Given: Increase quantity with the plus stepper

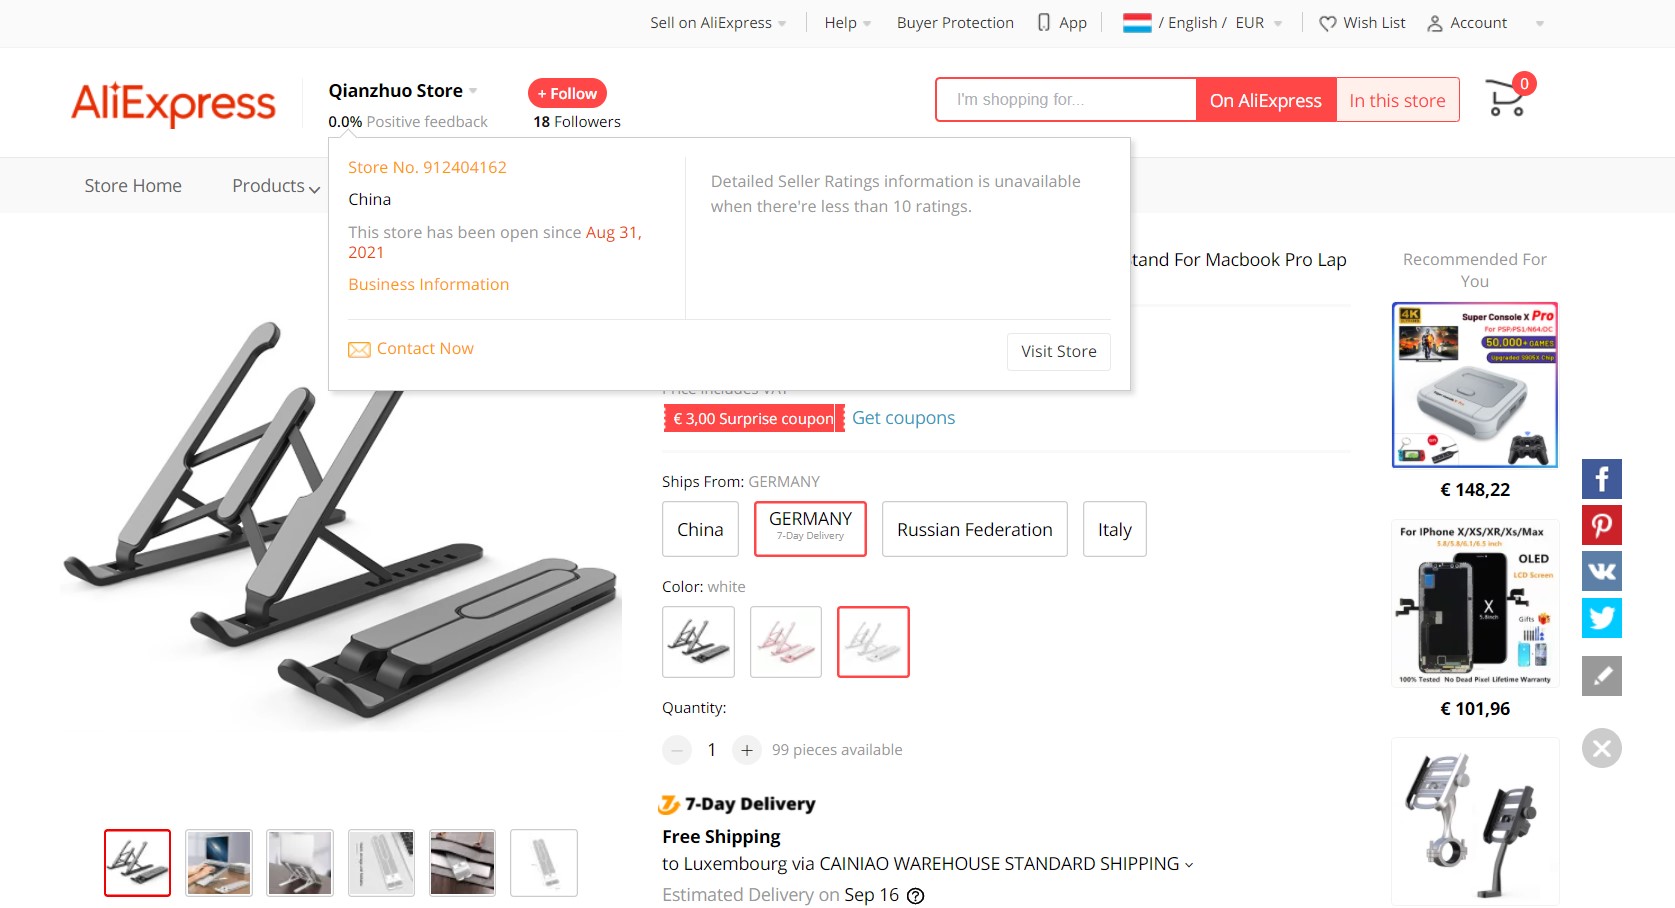Looking at the screenshot, I should [x=746, y=749].
